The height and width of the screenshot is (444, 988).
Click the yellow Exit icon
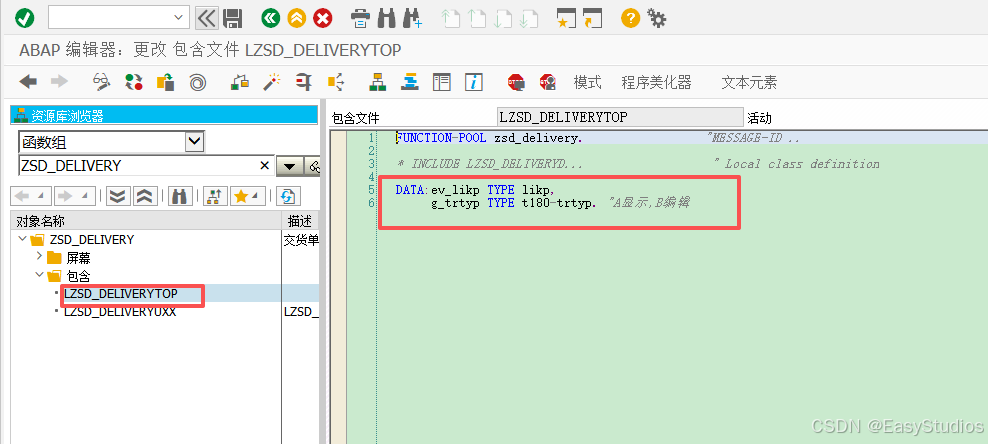297,18
